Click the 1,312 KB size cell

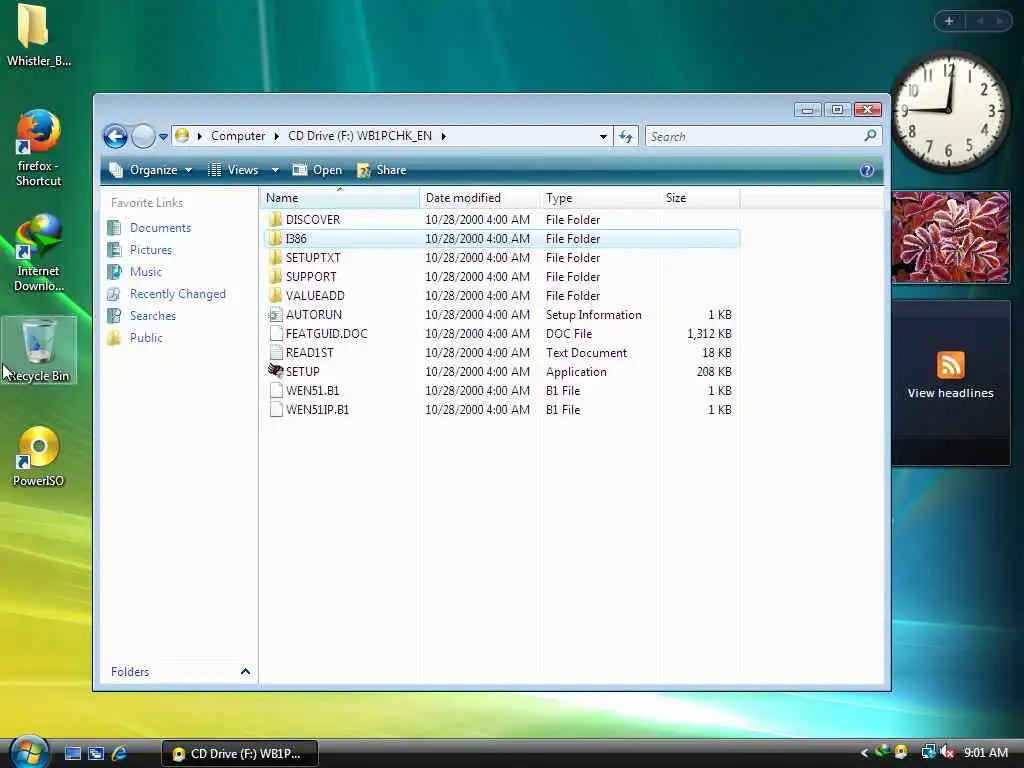point(709,334)
